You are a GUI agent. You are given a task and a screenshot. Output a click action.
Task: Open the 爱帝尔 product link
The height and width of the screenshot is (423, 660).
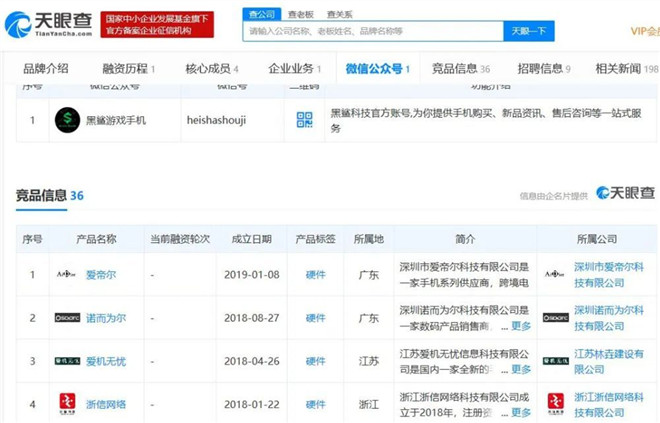(x=101, y=275)
